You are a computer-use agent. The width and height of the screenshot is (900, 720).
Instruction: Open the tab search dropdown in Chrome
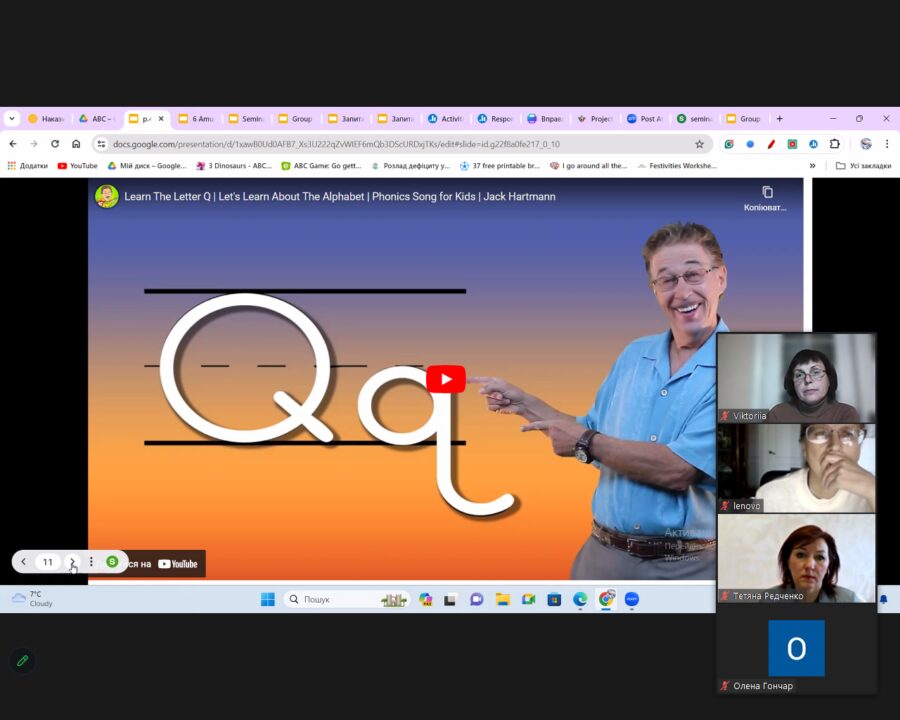pos(12,119)
